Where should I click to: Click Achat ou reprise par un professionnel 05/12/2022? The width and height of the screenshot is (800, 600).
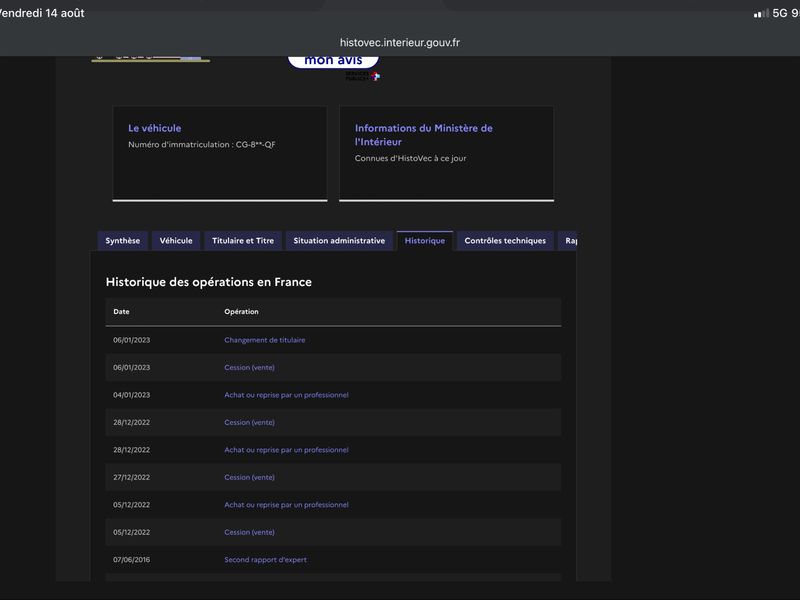[x=286, y=505]
